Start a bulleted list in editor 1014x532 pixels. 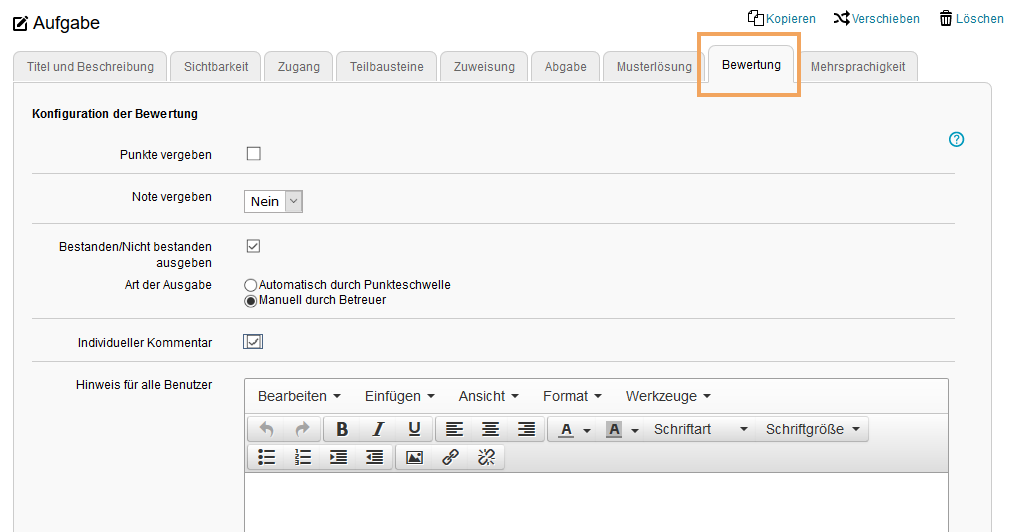point(267,457)
